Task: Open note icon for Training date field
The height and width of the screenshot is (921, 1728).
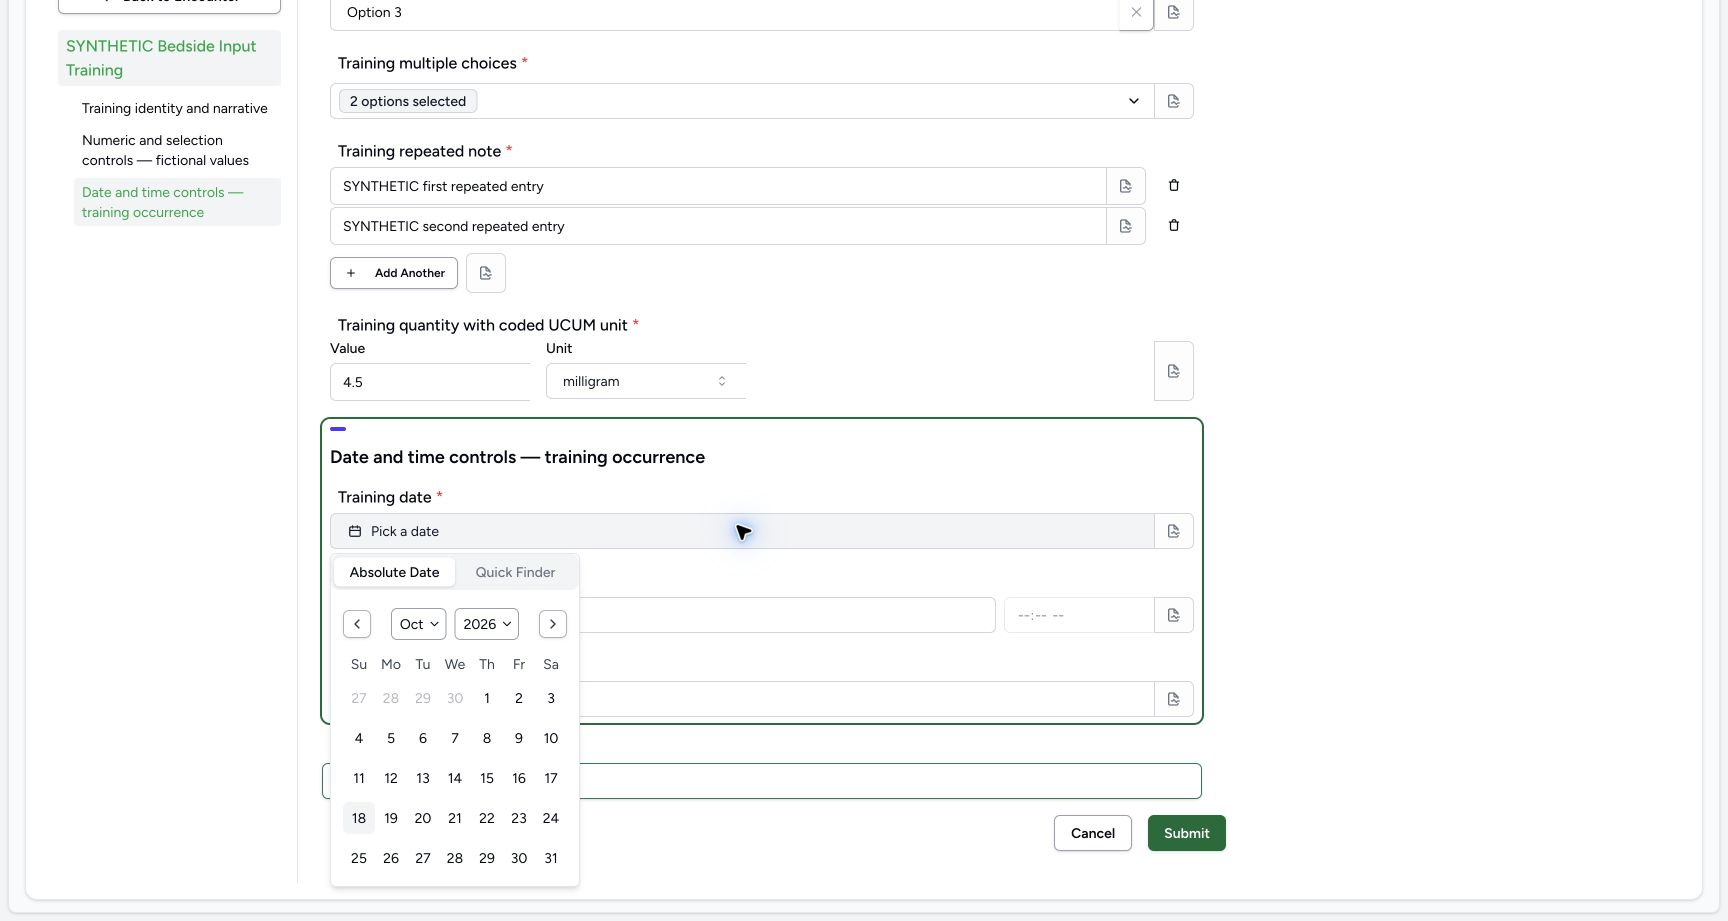Action: (1174, 531)
